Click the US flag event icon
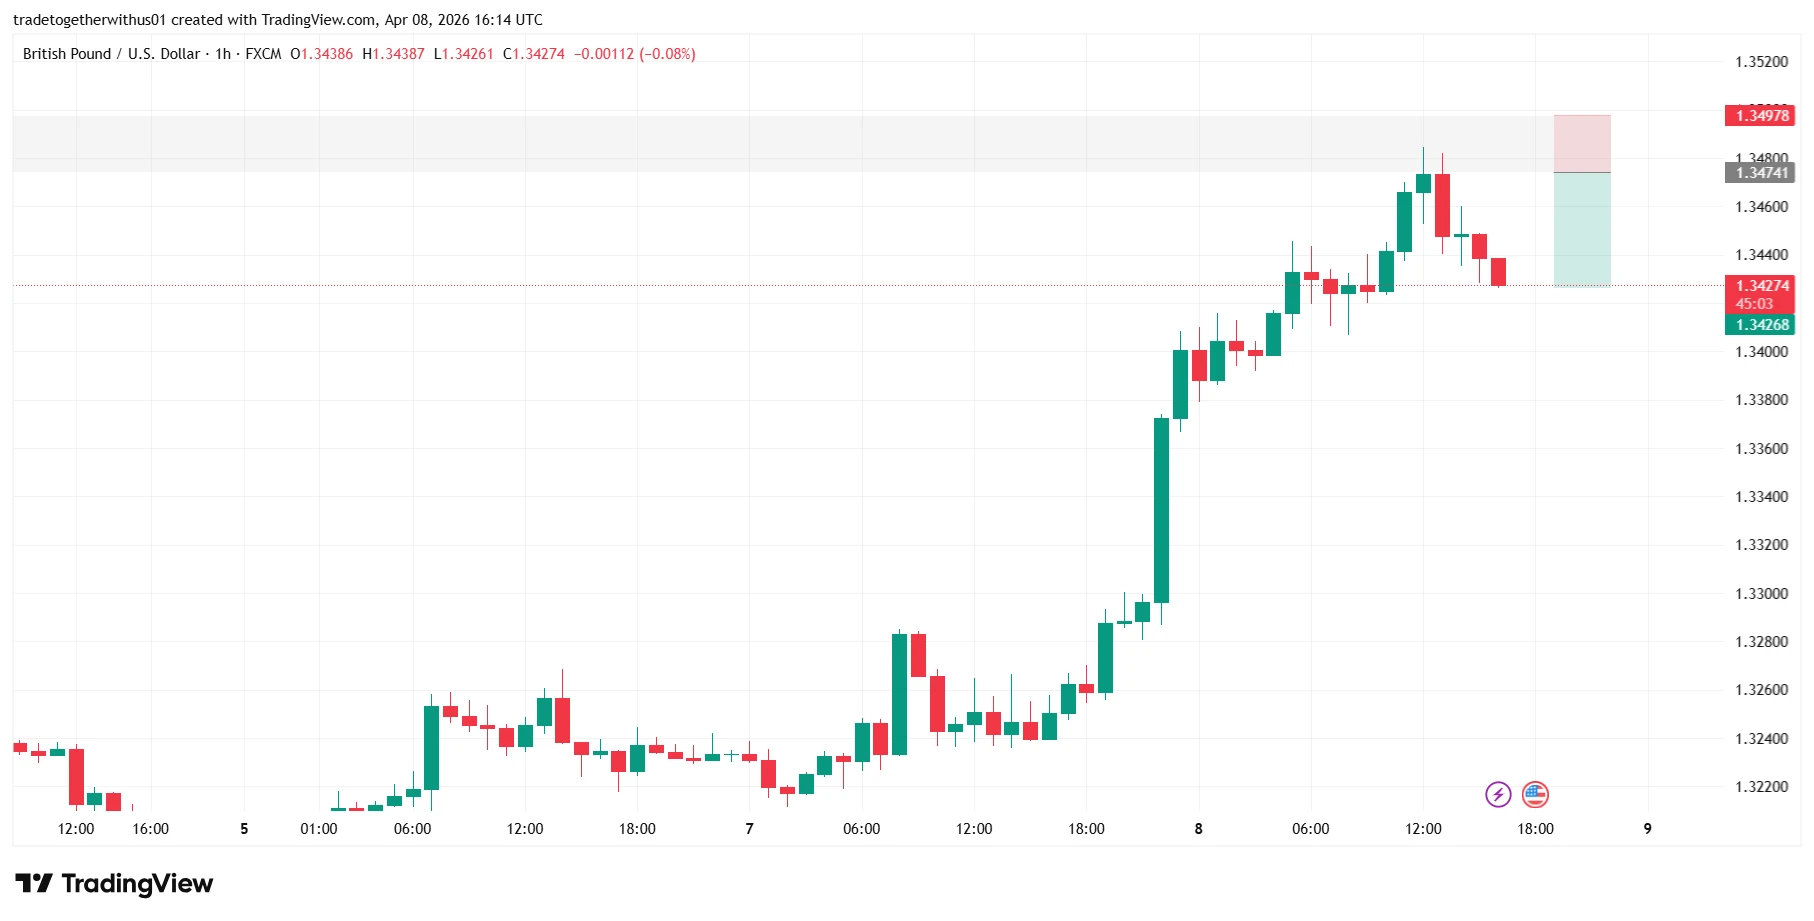1814x921 pixels. click(x=1535, y=795)
